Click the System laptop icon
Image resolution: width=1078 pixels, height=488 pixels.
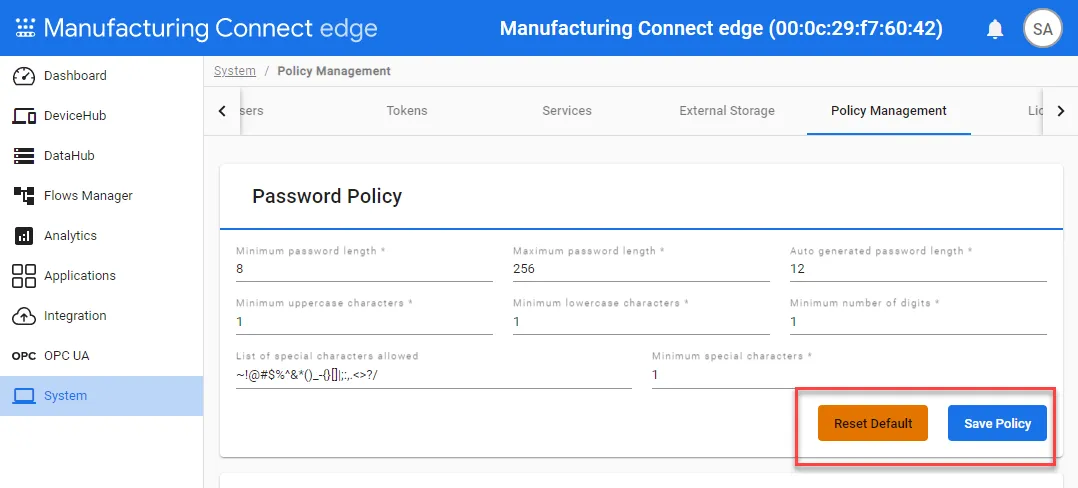click(x=24, y=396)
